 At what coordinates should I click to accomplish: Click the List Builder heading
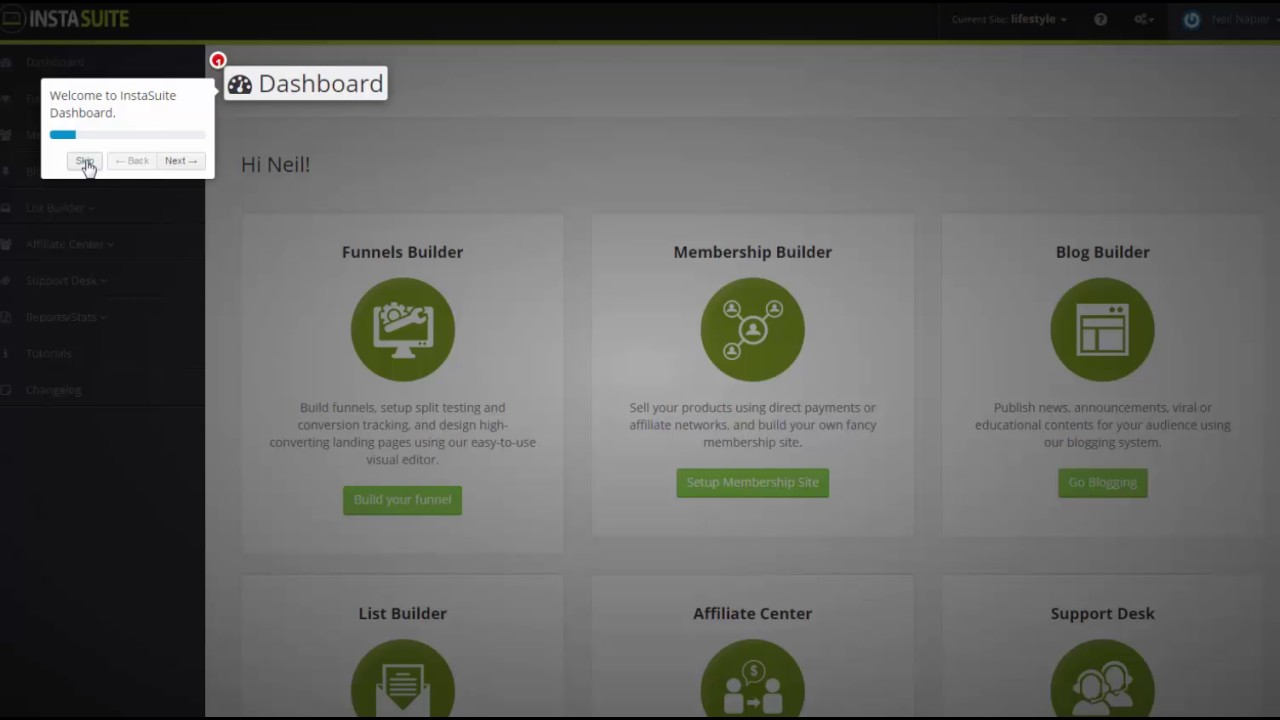[403, 613]
